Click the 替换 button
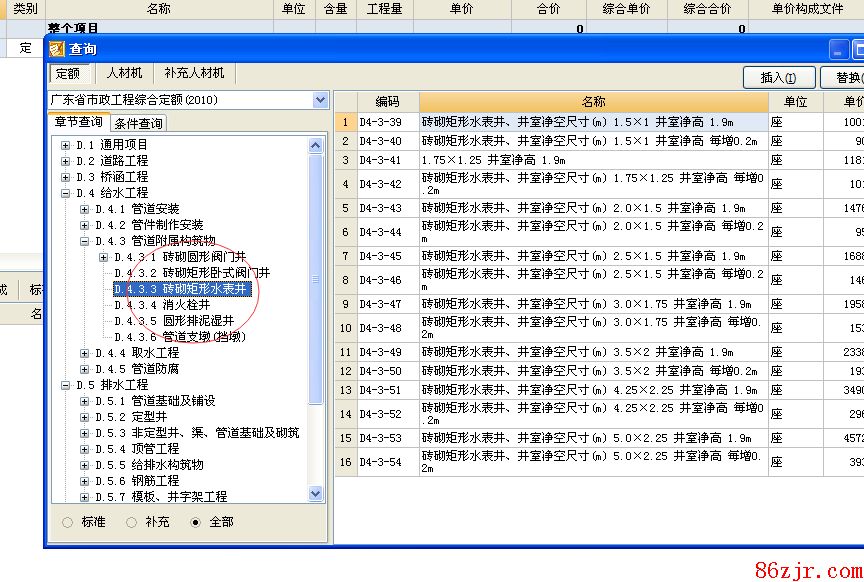The width and height of the screenshot is (864, 582). click(x=843, y=78)
